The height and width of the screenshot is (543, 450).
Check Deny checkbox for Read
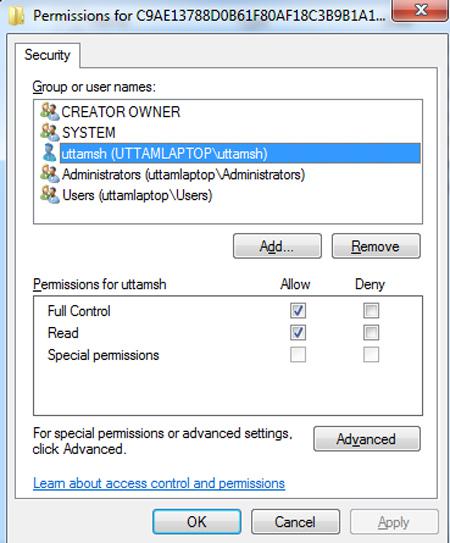pos(371,333)
